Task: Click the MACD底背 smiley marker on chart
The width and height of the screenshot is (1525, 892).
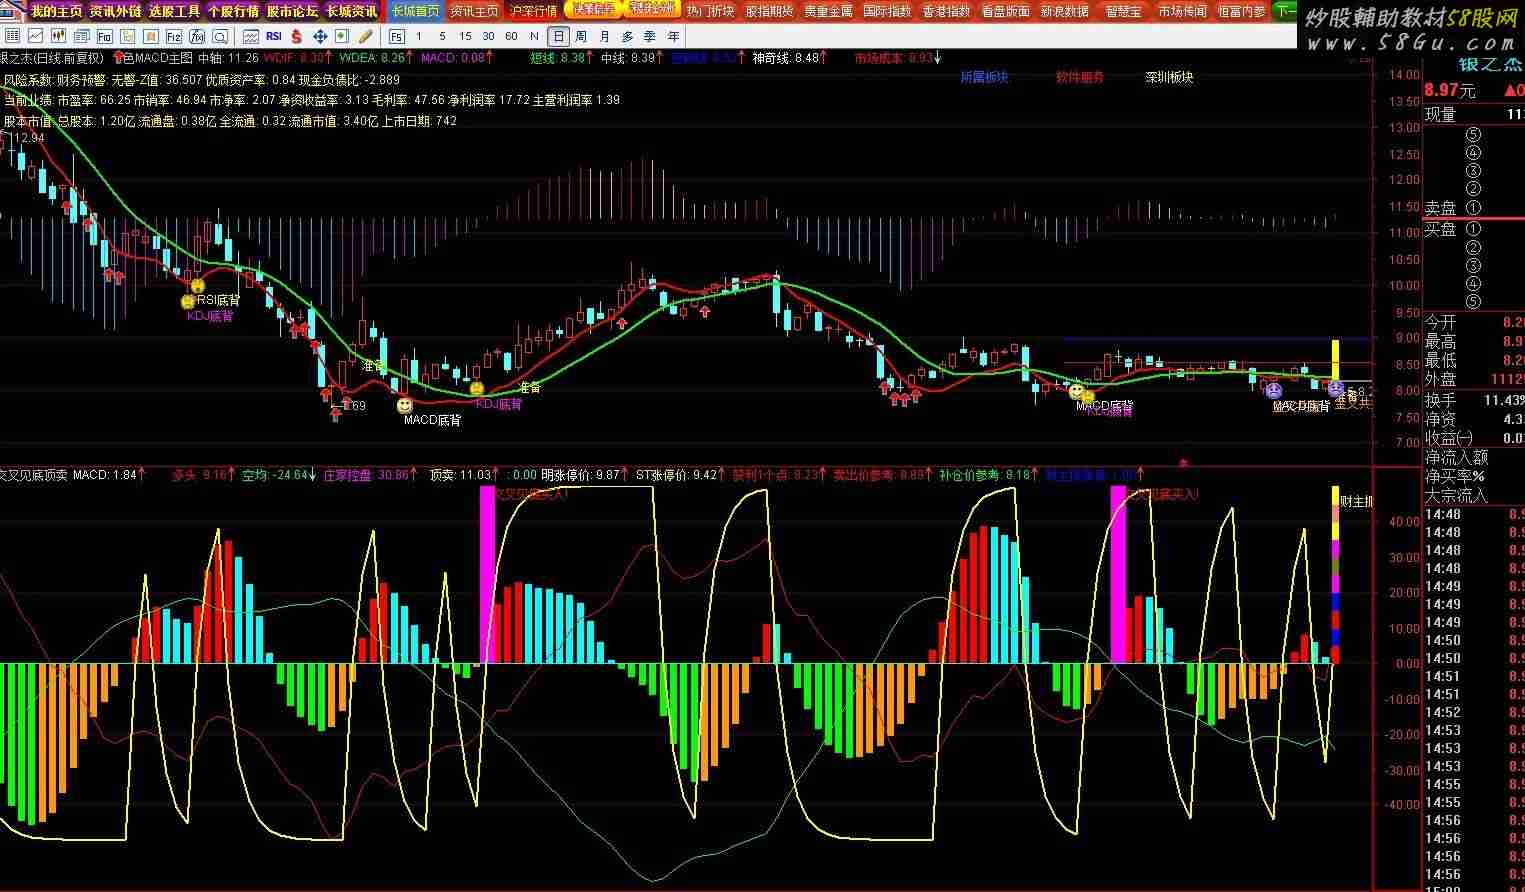Action: [404, 405]
